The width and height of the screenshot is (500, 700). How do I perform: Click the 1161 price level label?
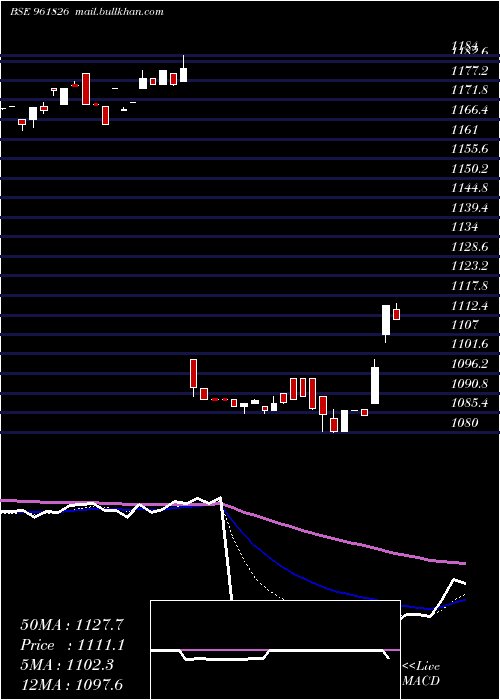pyautogui.click(x=464, y=129)
